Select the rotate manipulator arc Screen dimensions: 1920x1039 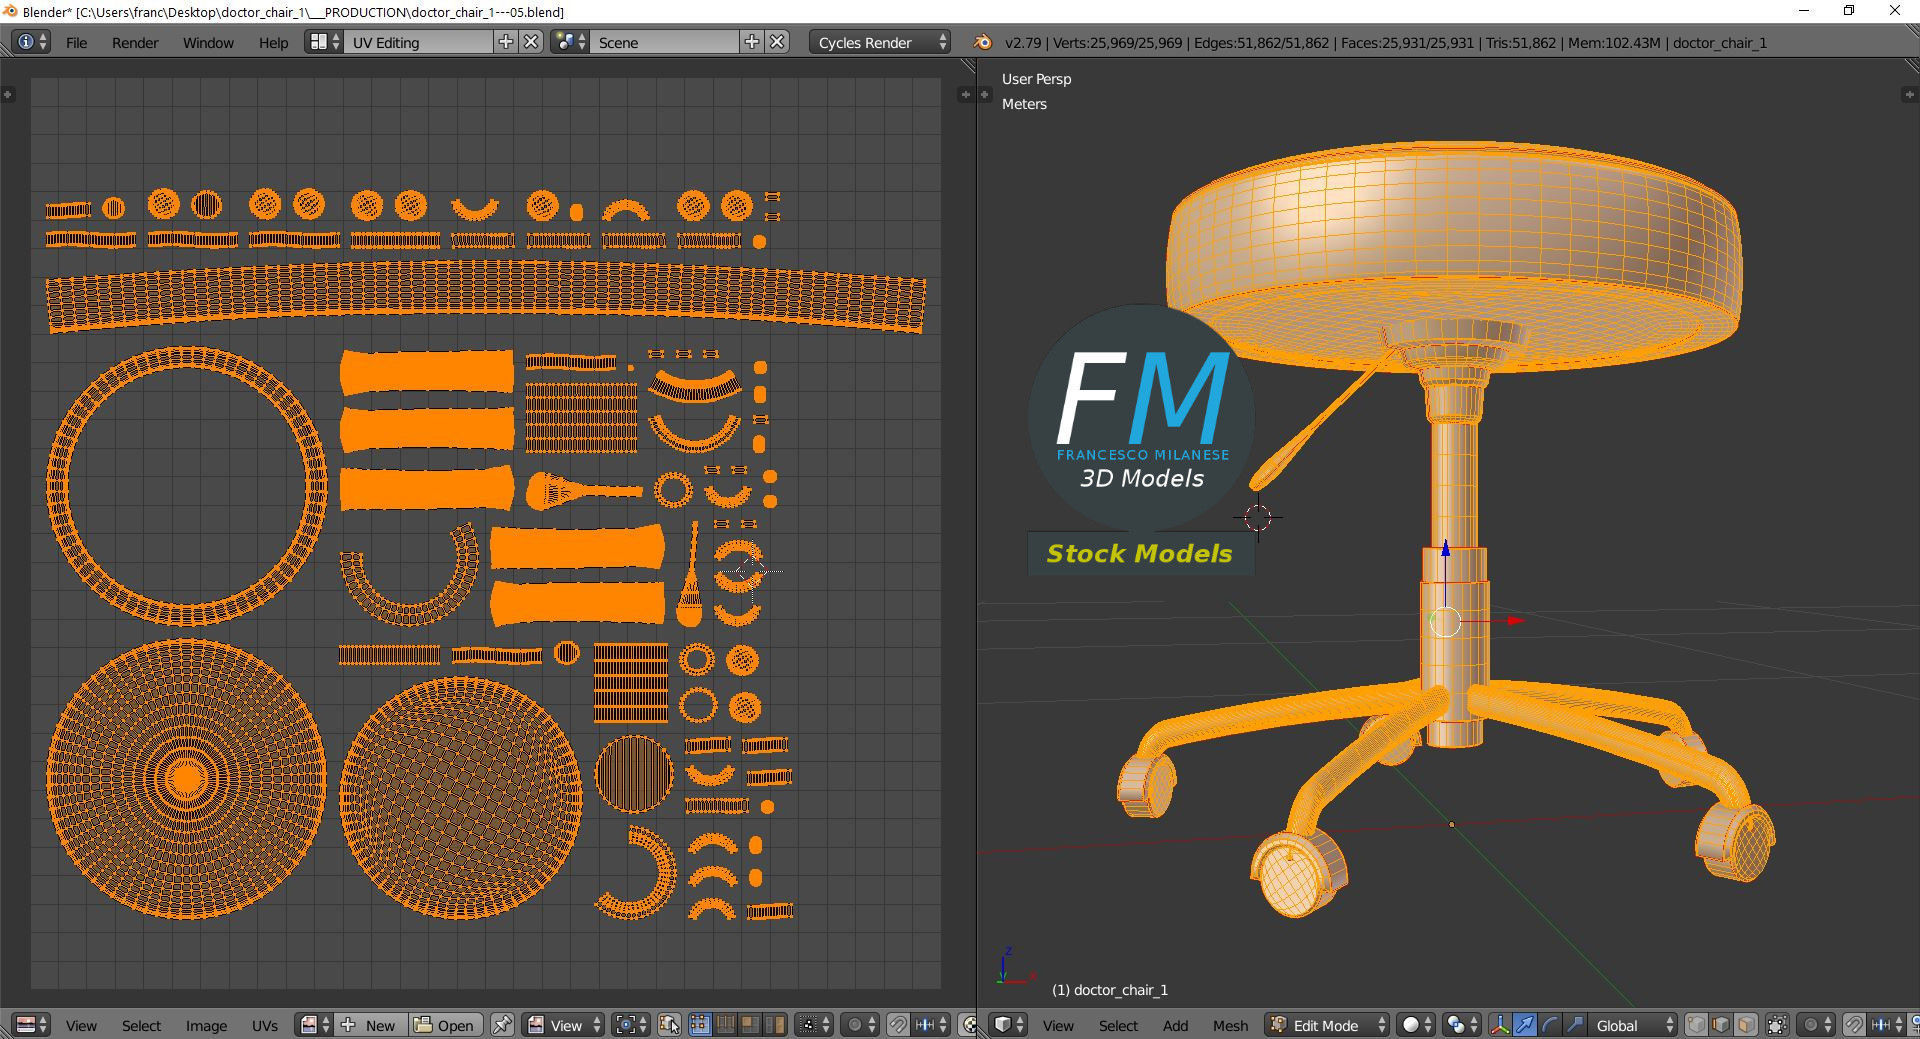point(1549,1025)
